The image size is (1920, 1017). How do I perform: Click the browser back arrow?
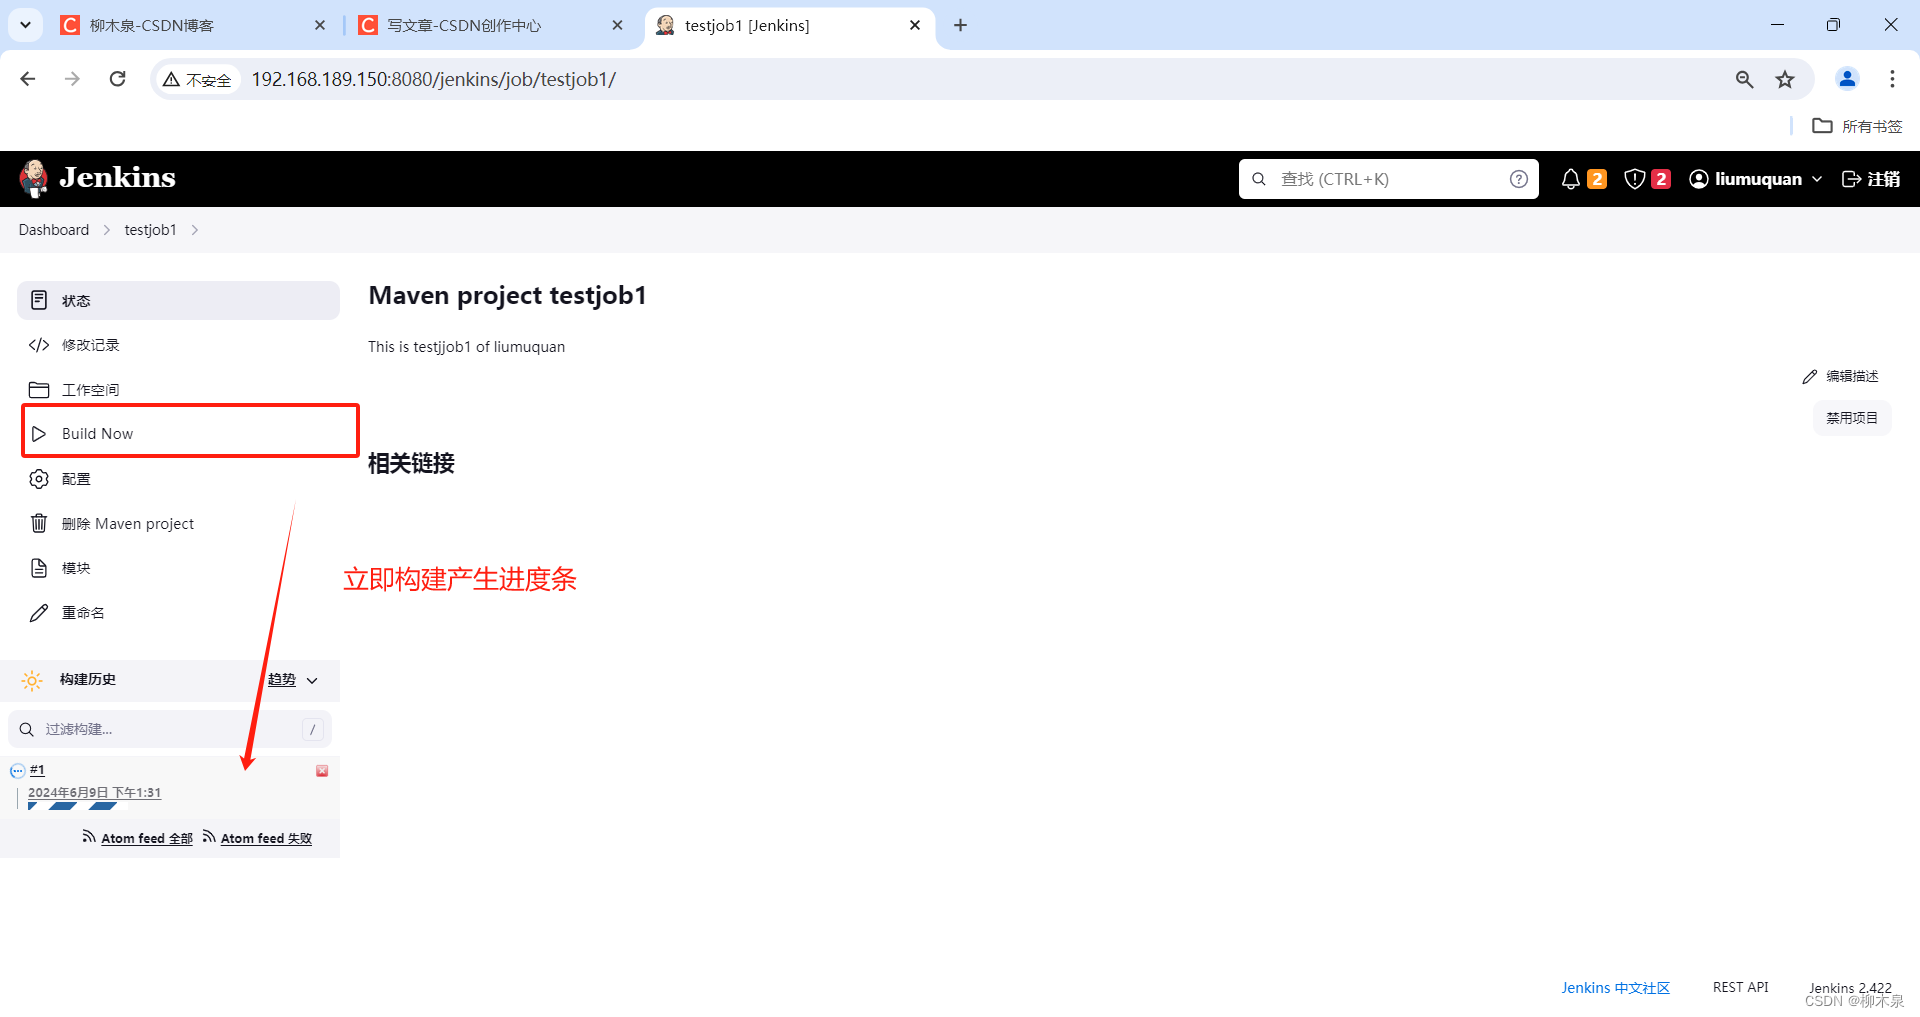[x=28, y=79]
